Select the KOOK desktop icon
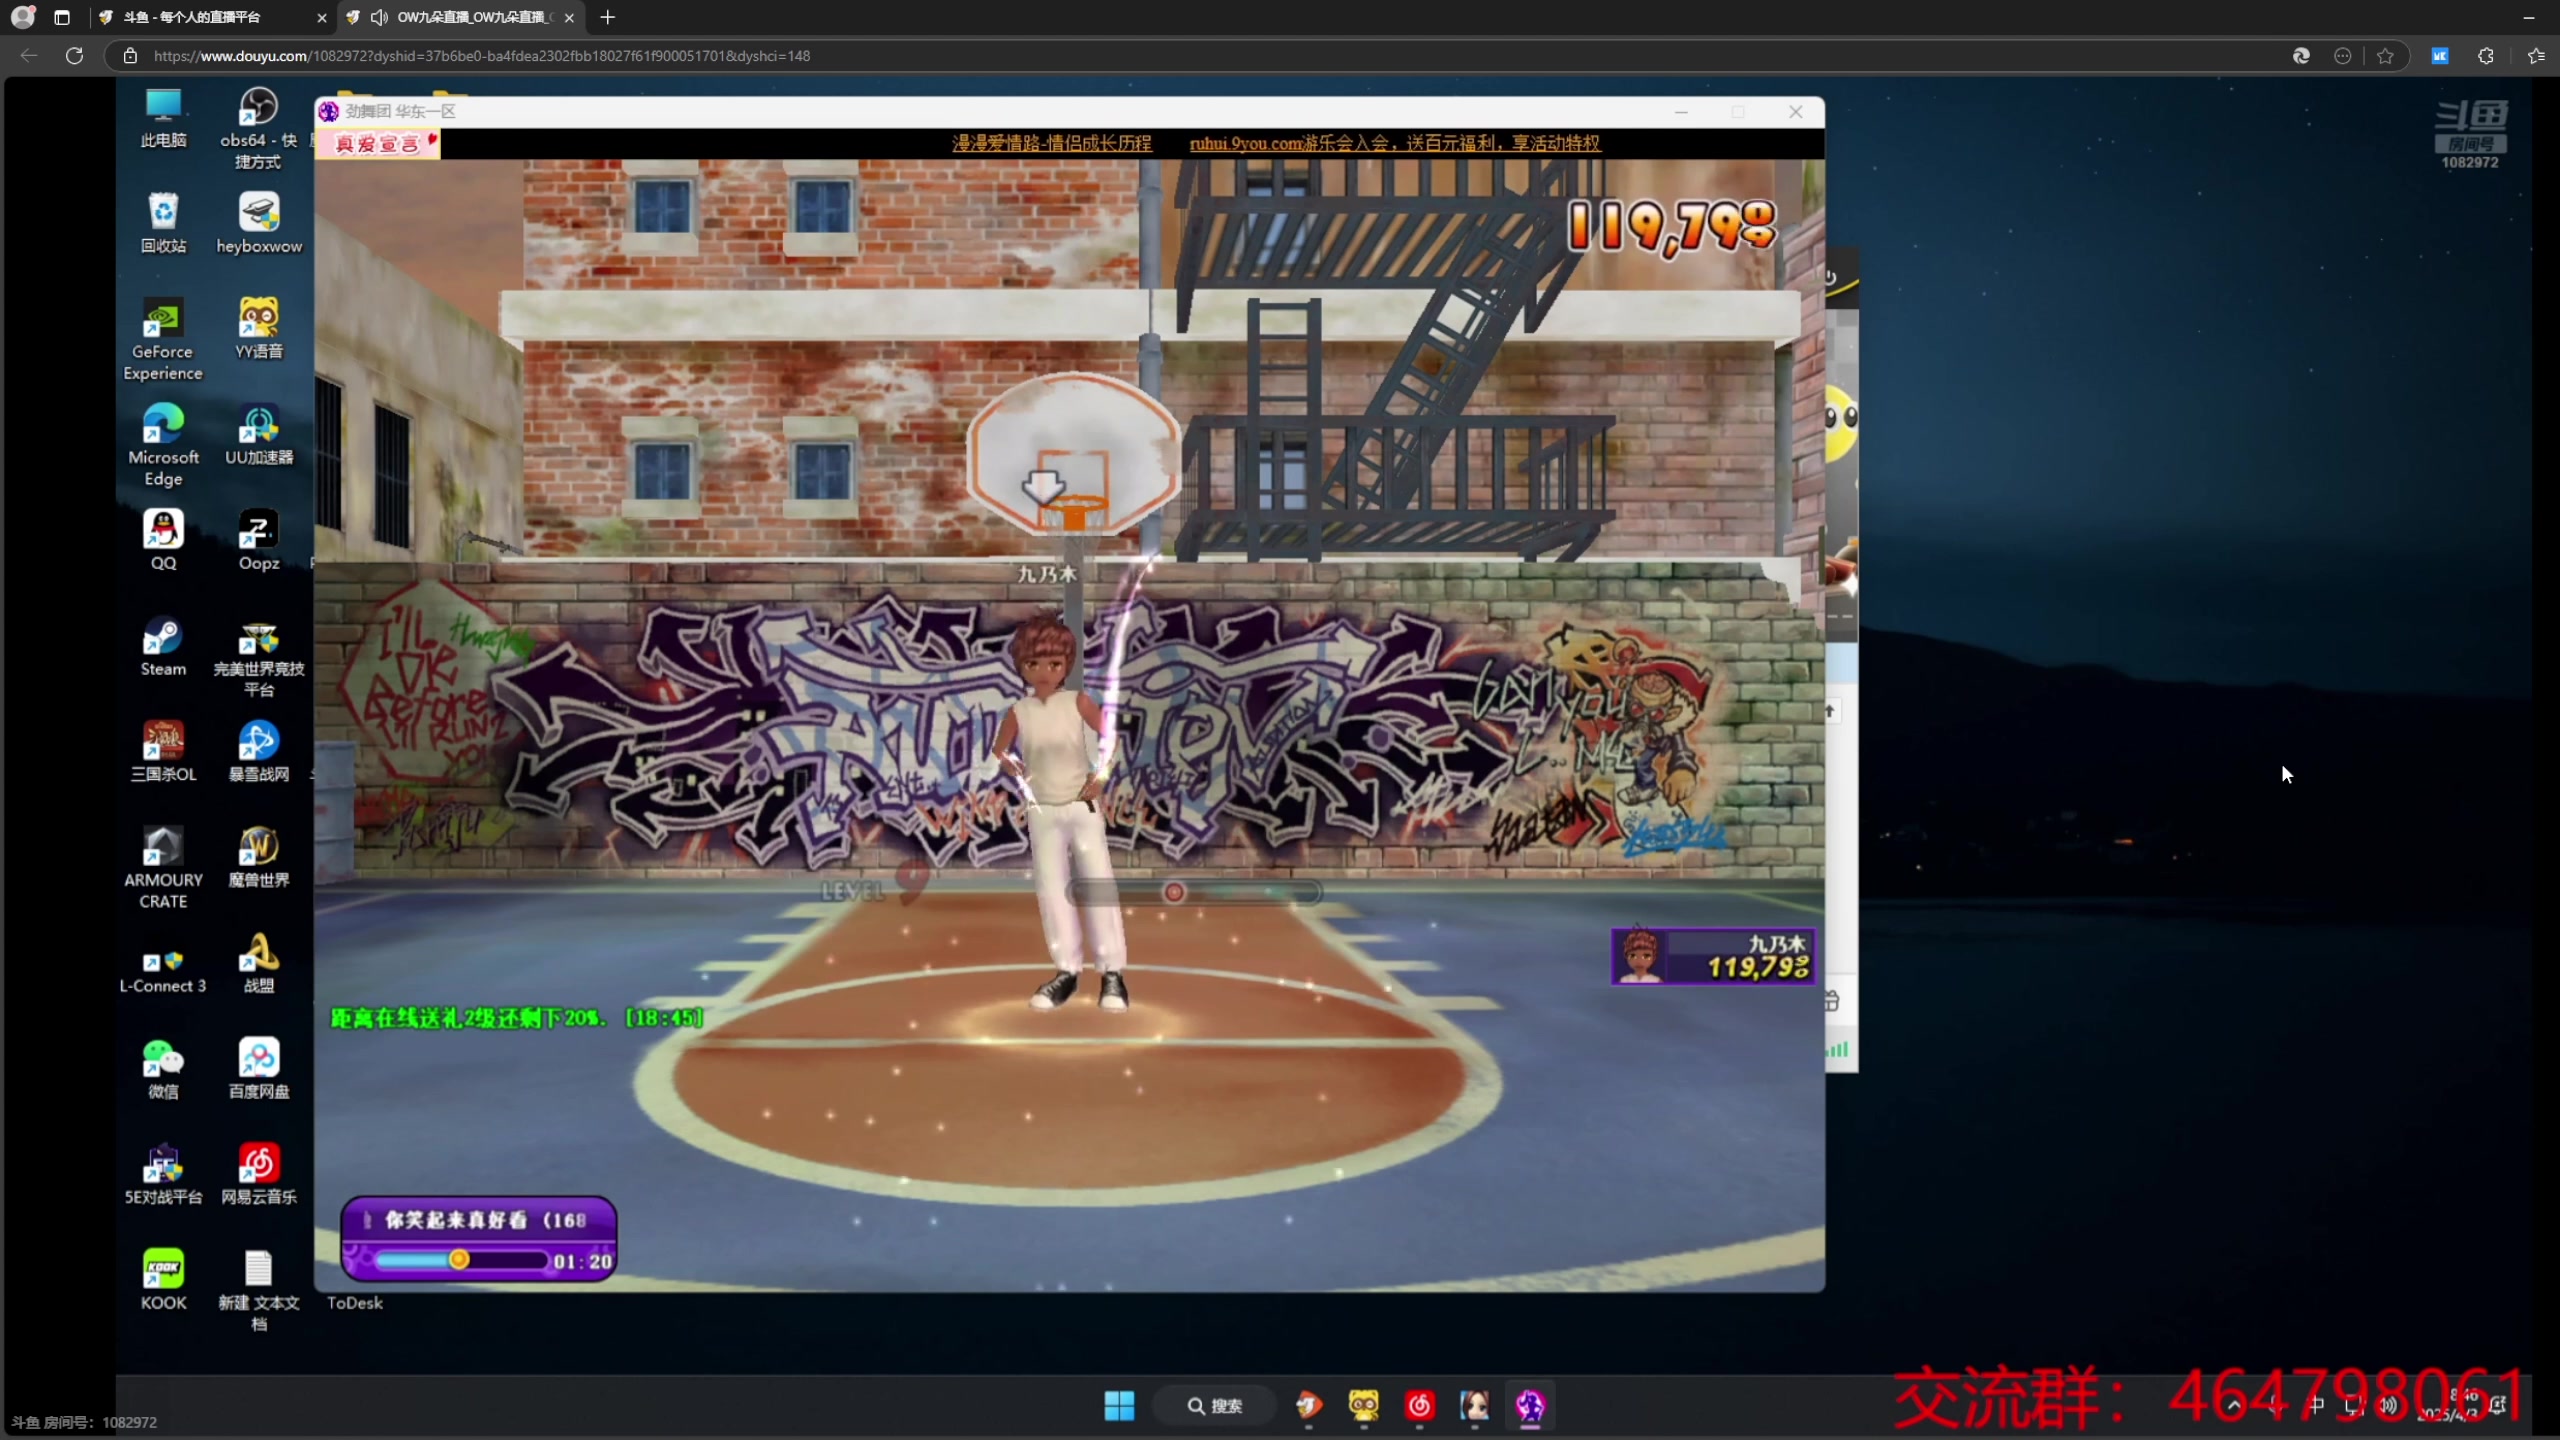 (163, 1281)
